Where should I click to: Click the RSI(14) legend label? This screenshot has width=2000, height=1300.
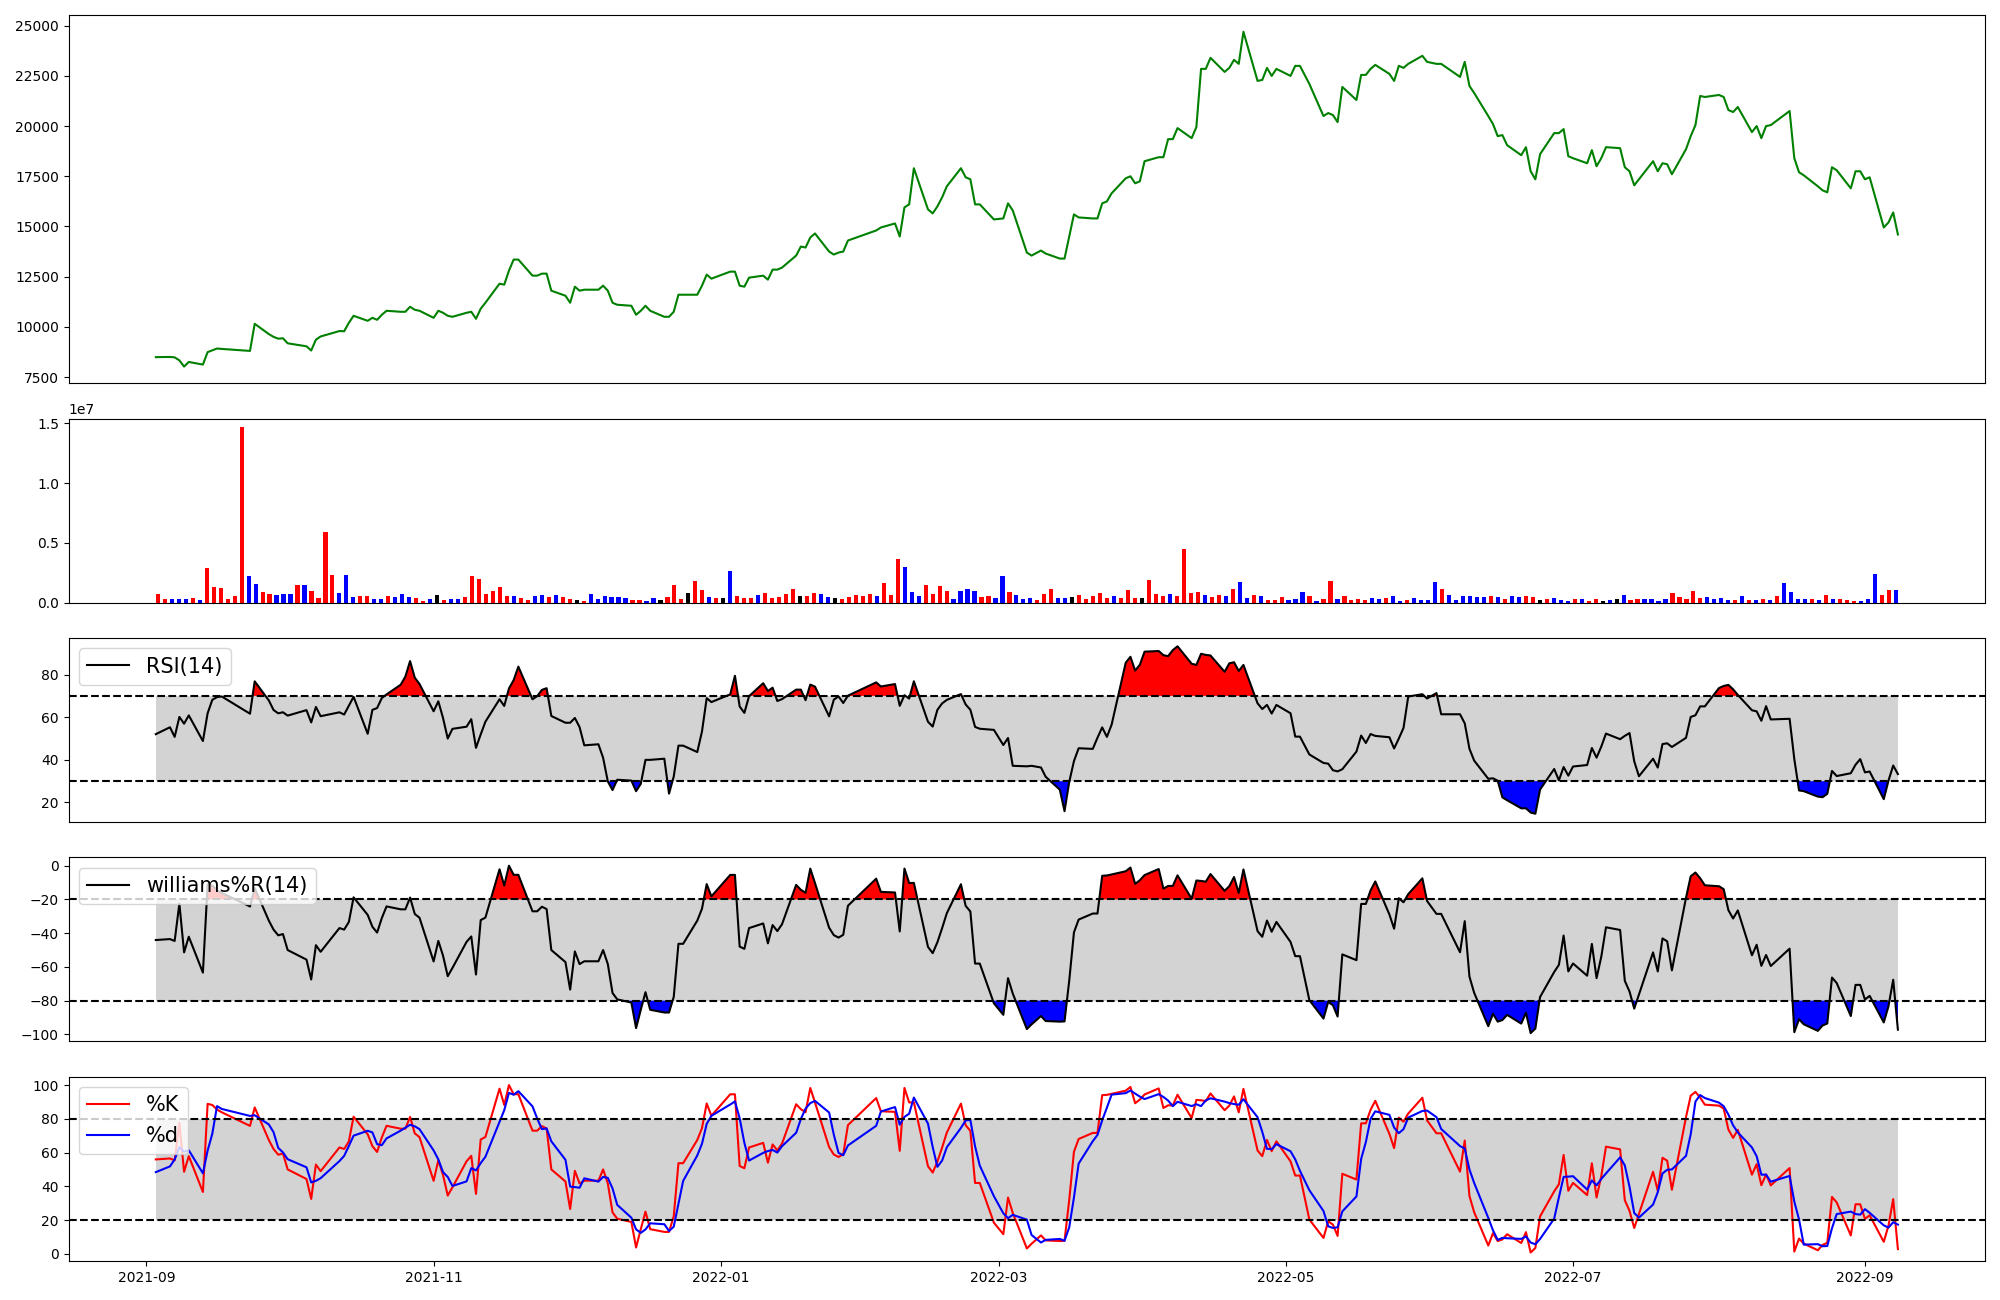pos(183,666)
